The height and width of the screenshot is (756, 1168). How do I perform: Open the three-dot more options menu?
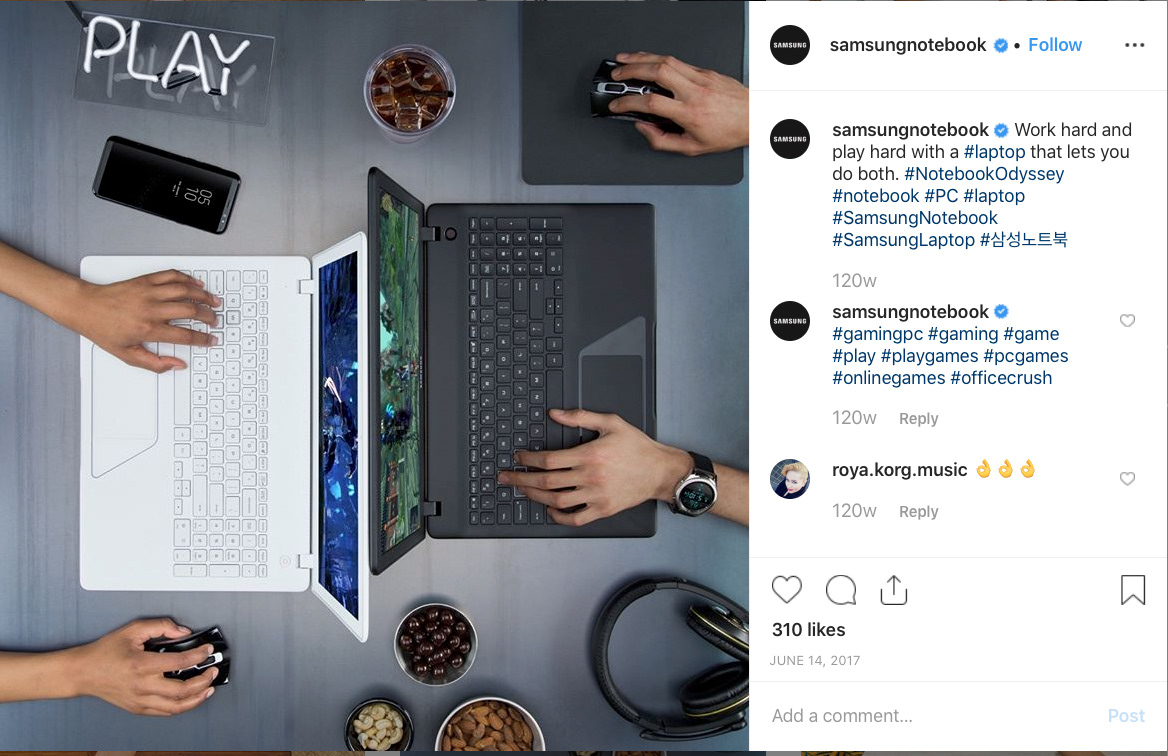point(1134,45)
